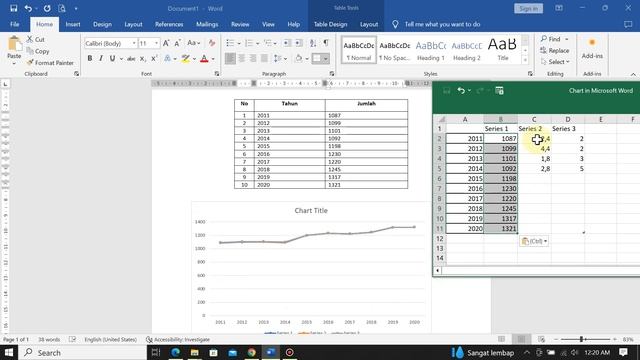Click Copy in Clipboard group

[38, 51]
